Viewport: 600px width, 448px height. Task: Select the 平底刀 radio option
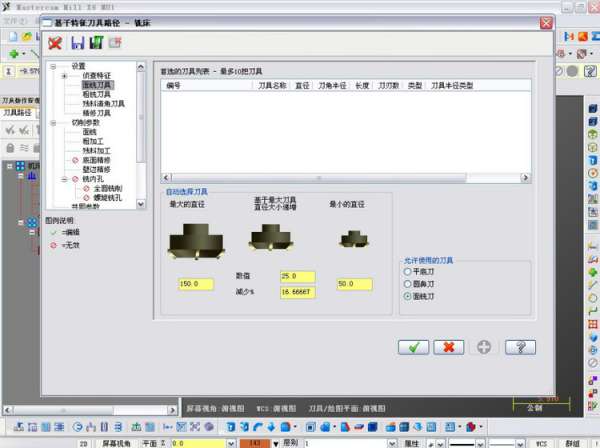pyautogui.click(x=419, y=272)
